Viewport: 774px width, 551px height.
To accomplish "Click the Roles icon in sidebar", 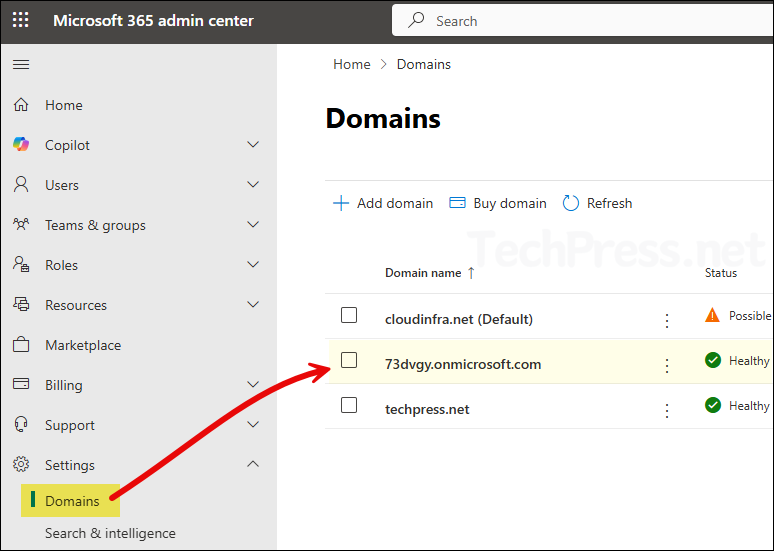I will point(21,265).
